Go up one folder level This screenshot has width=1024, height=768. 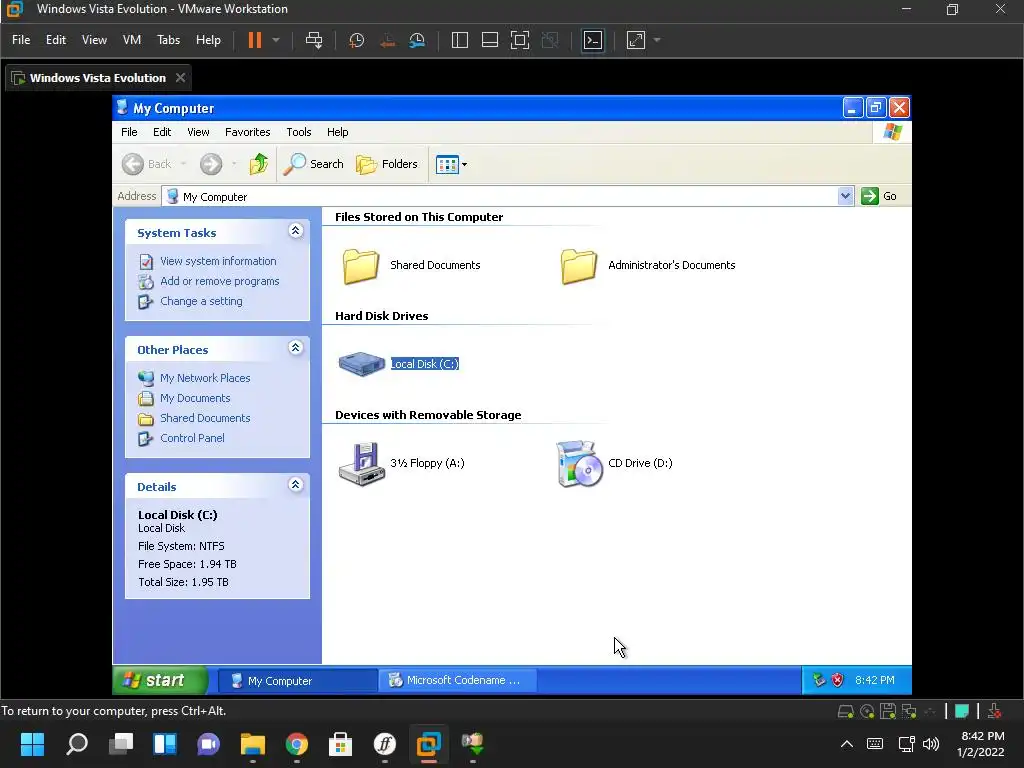[x=259, y=164]
